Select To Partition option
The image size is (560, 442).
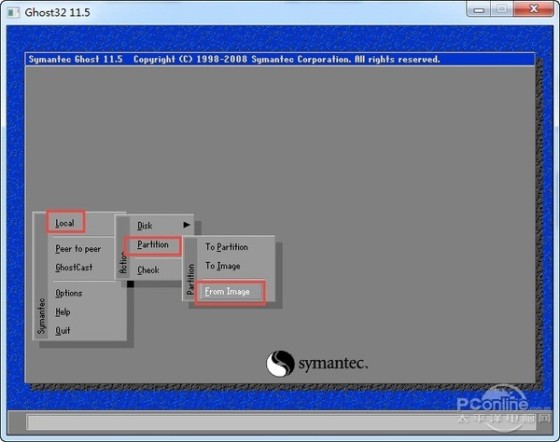coord(226,247)
